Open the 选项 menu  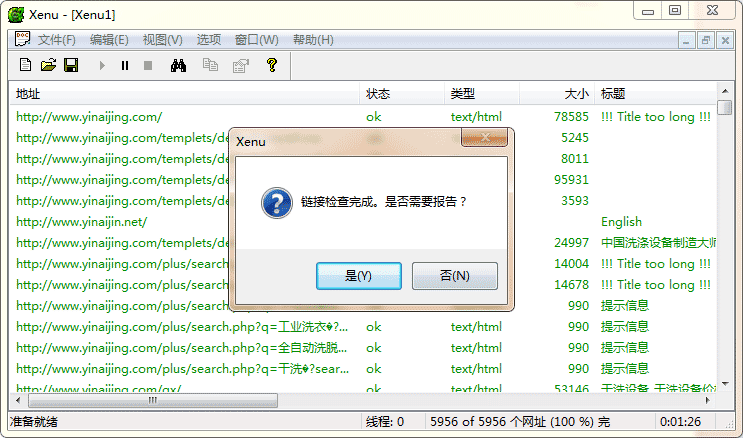pyautogui.click(x=209, y=40)
